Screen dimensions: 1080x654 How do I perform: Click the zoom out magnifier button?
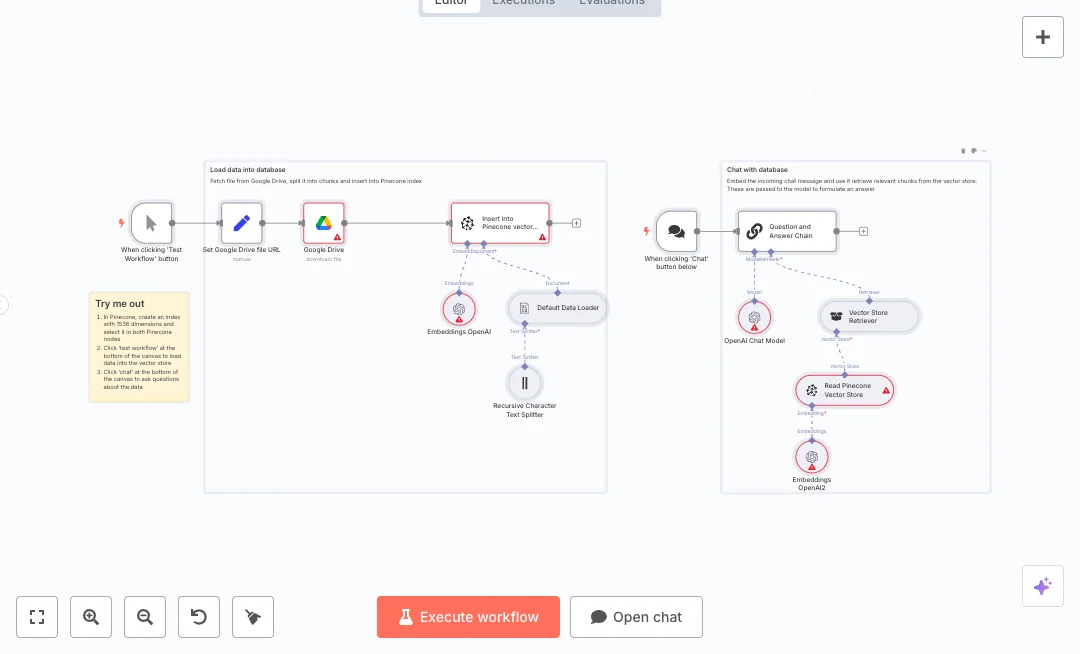(x=145, y=617)
